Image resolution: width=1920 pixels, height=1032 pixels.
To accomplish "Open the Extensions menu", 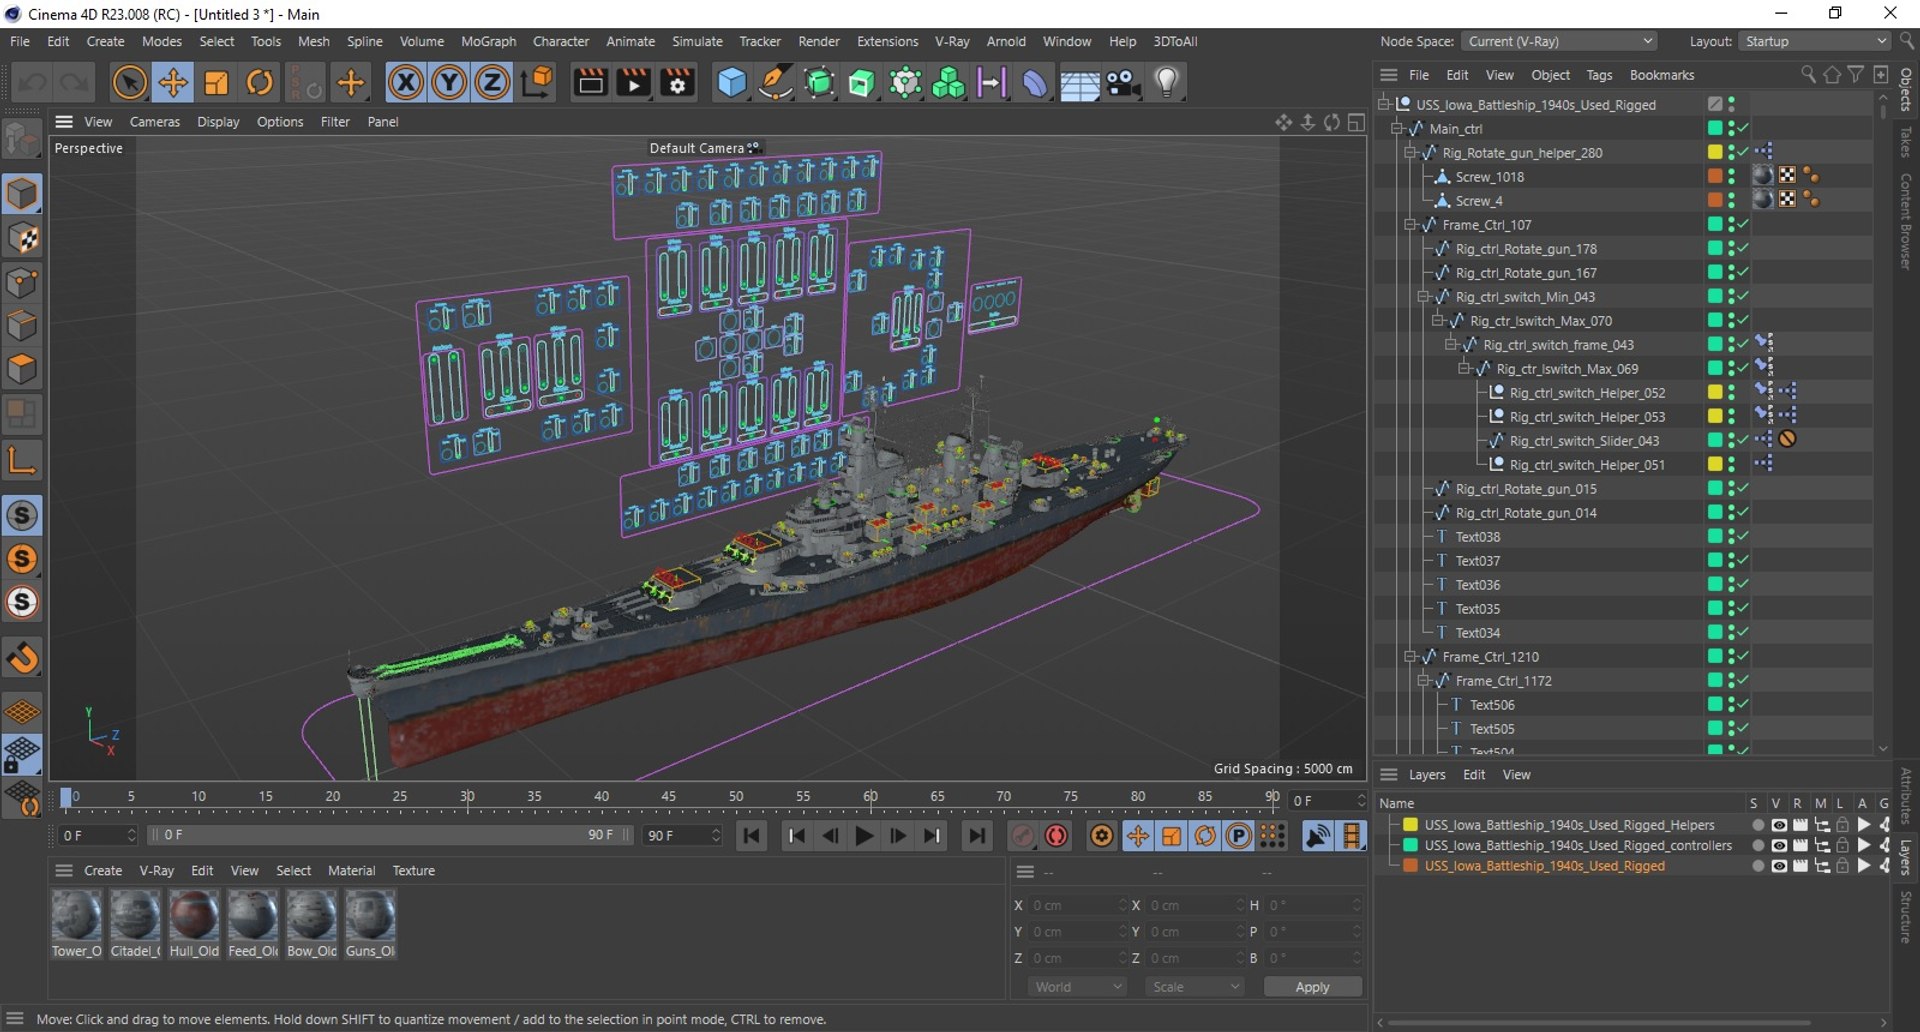I will click(x=887, y=41).
